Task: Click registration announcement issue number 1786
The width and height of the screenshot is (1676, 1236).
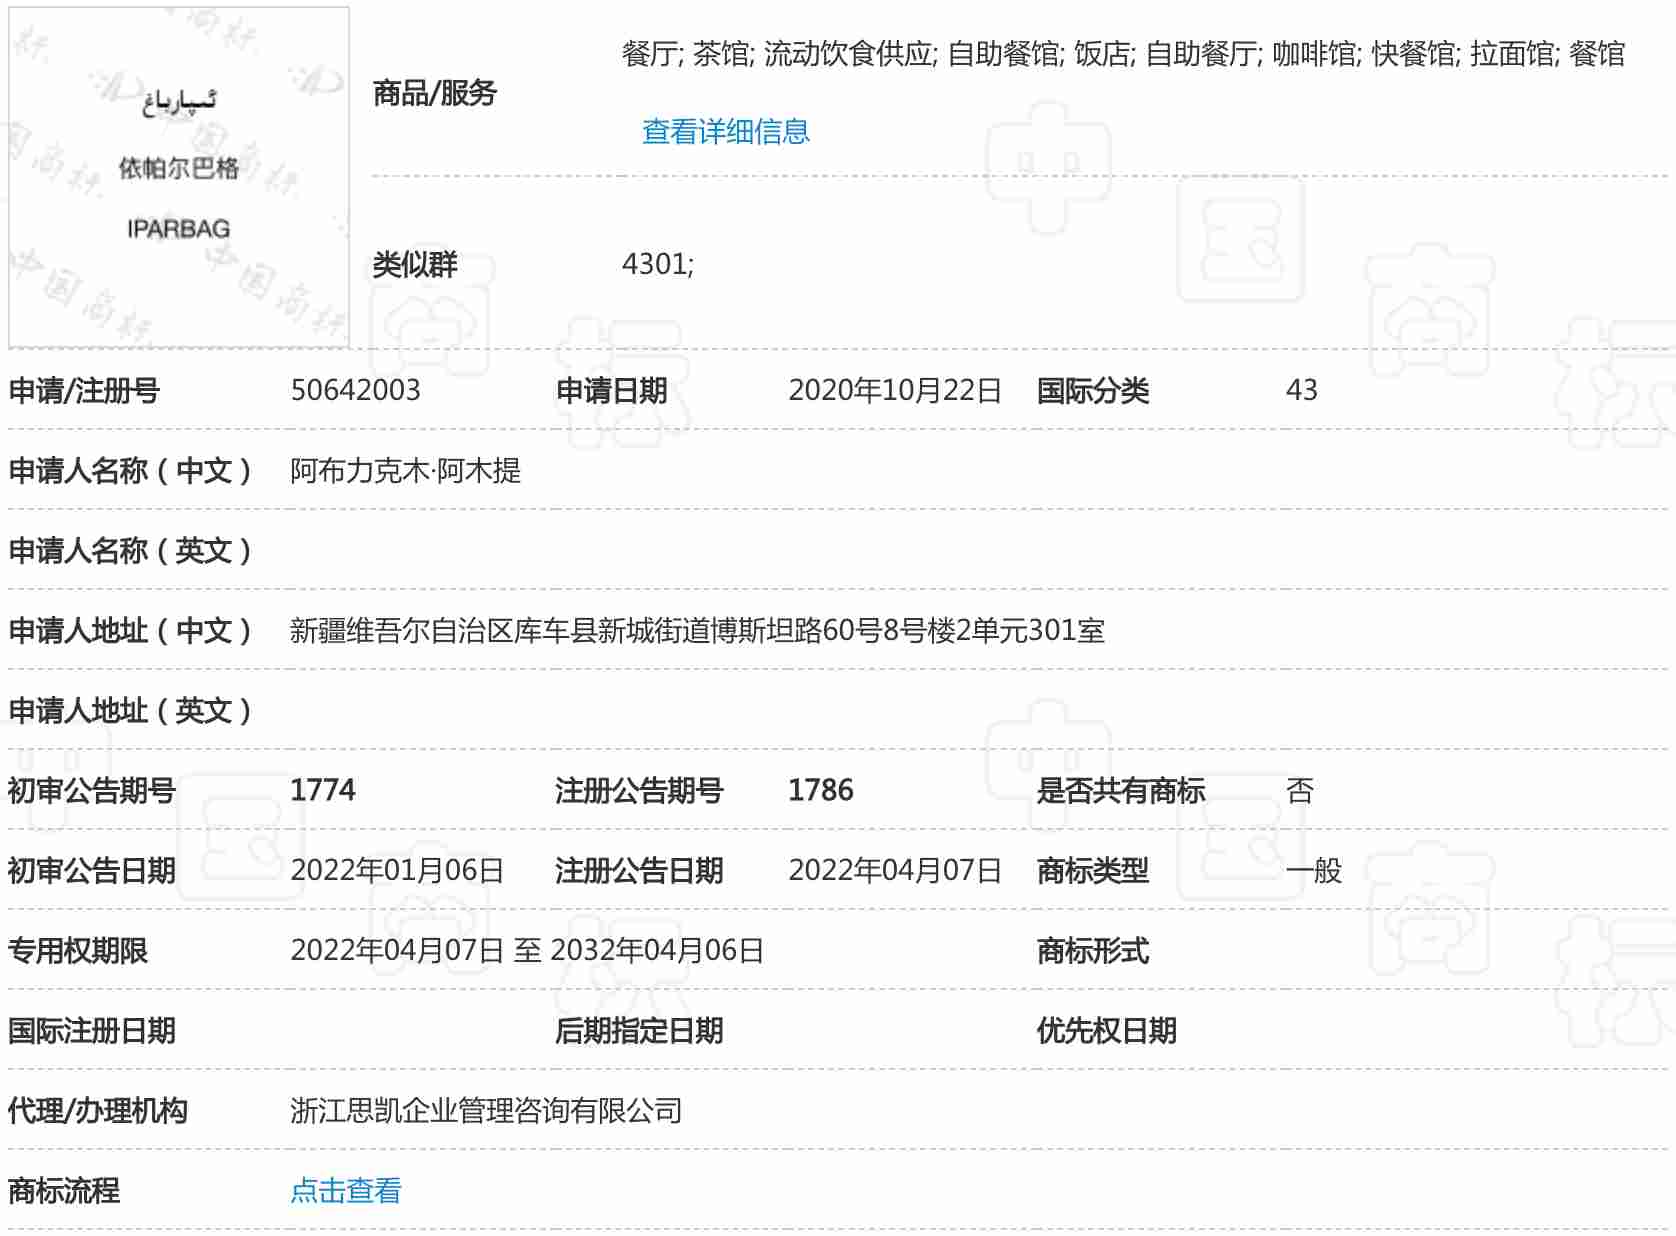Action: [820, 790]
